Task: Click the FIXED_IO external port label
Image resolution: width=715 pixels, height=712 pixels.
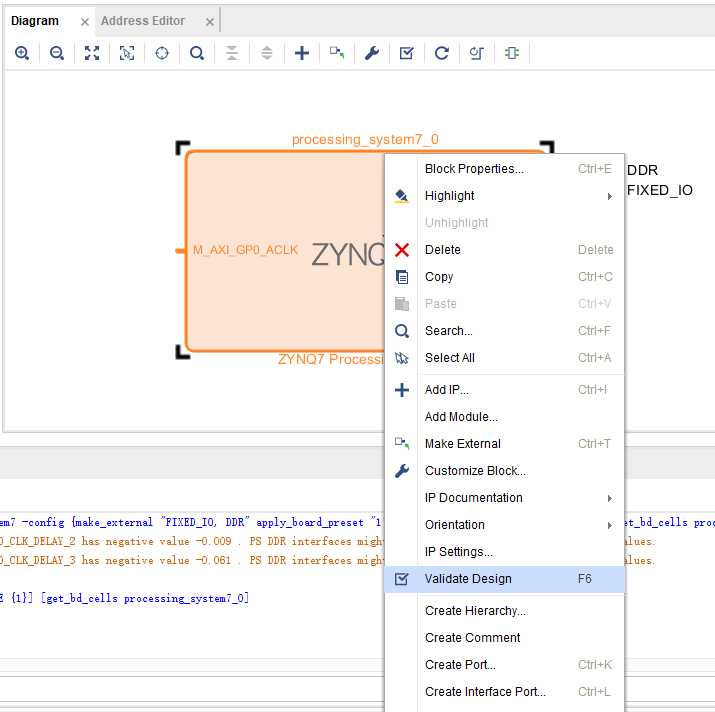Action: coord(659,191)
